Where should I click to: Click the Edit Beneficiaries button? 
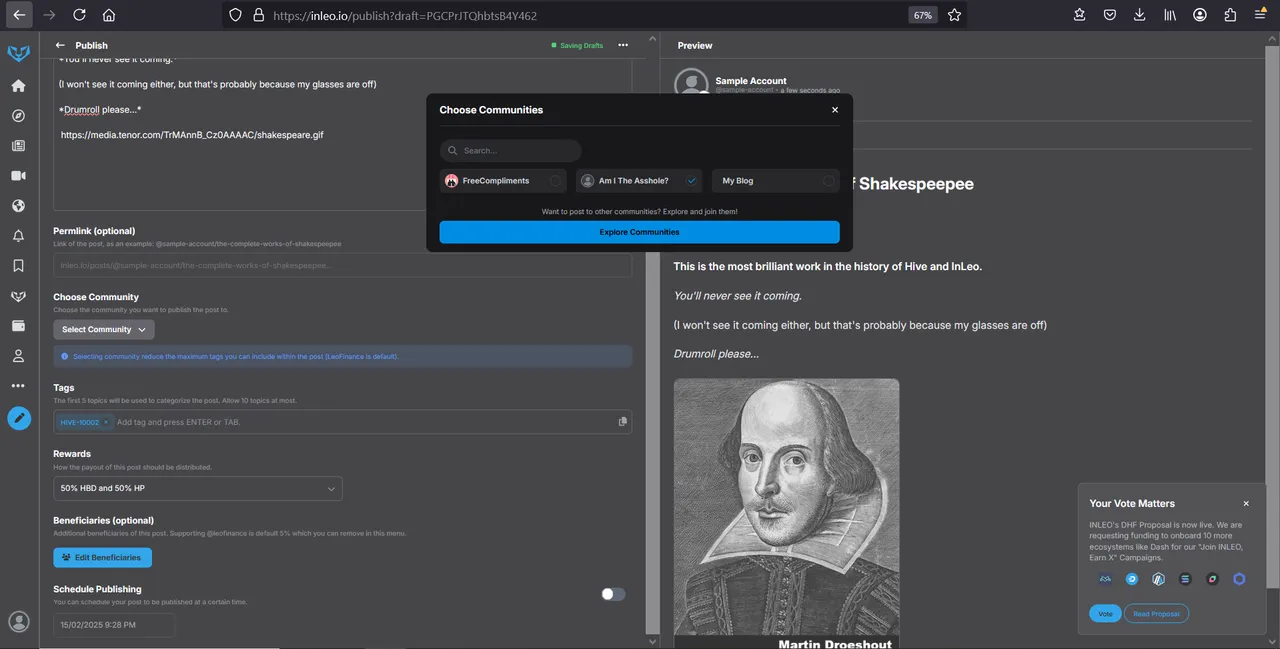tap(102, 557)
